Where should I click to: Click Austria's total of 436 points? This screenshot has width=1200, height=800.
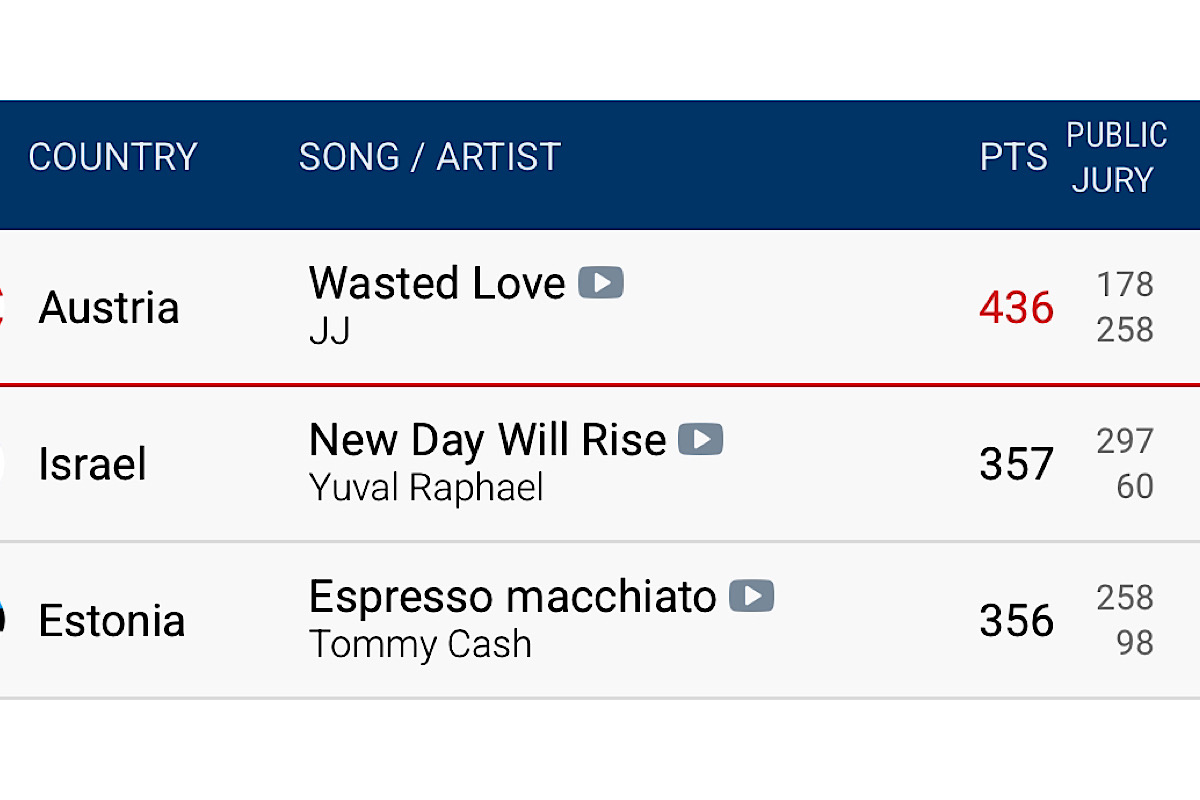click(x=1016, y=307)
